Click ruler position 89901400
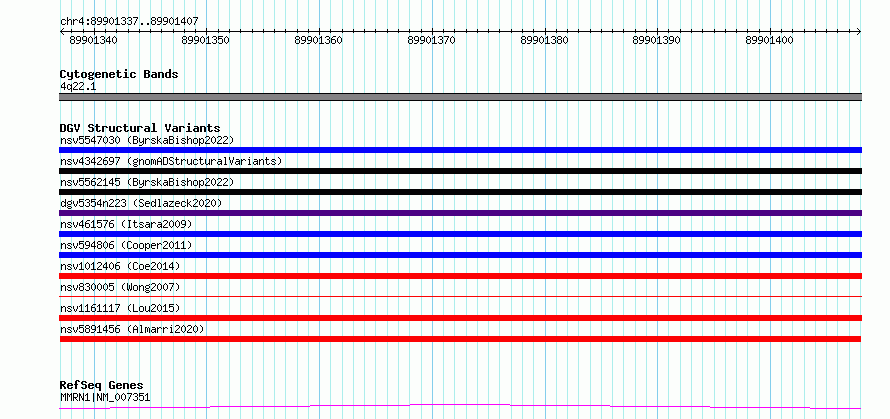Screen dimensions: 890x419 pyautogui.click(x=770, y=40)
